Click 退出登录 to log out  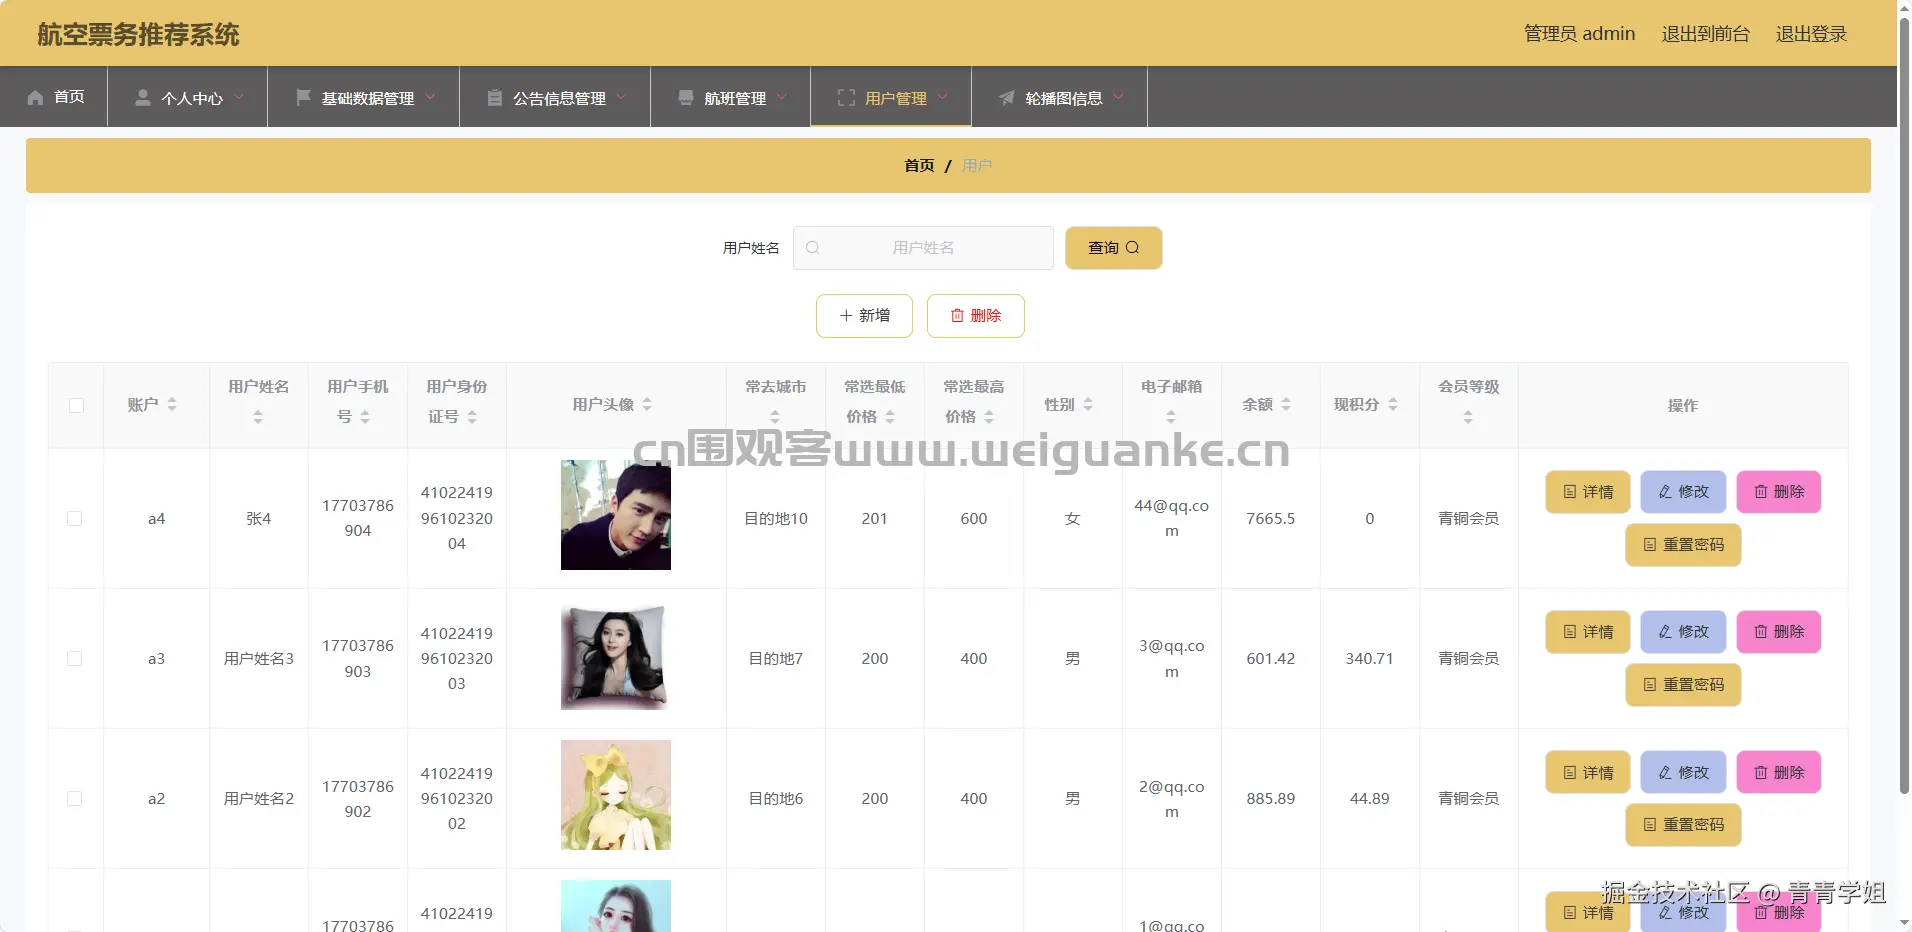click(1811, 34)
